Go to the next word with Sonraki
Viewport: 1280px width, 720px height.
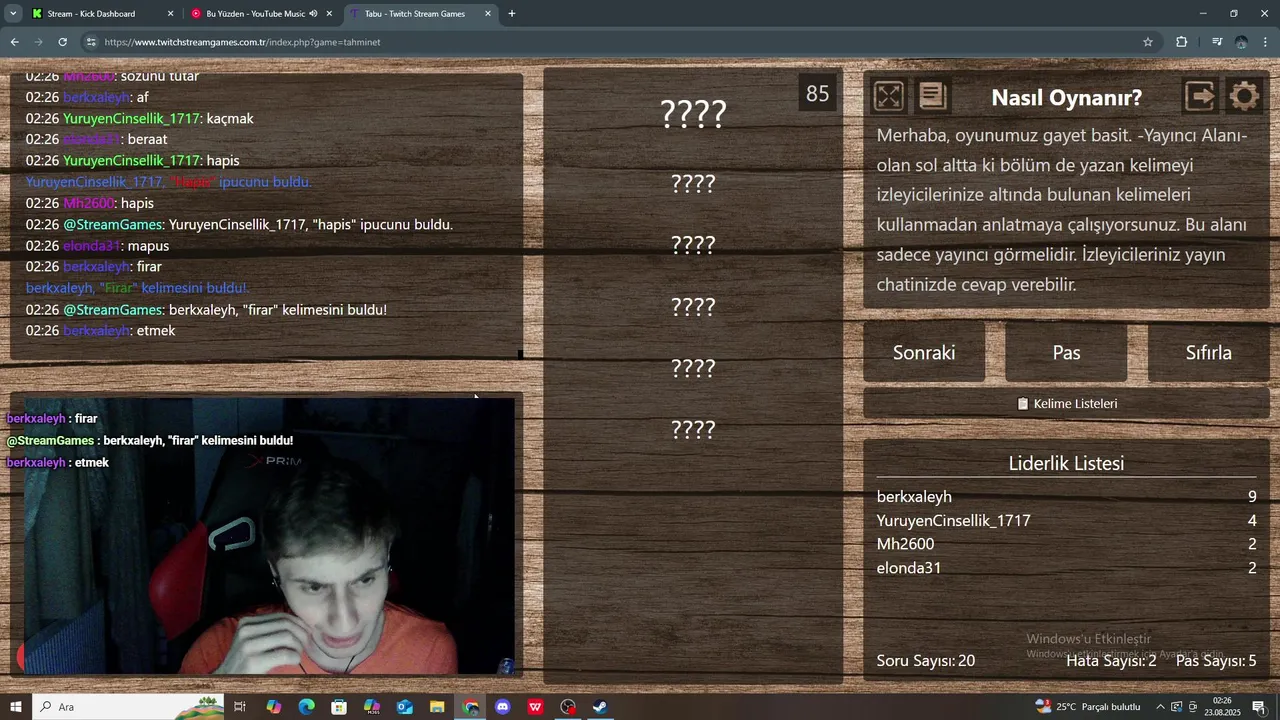(924, 352)
